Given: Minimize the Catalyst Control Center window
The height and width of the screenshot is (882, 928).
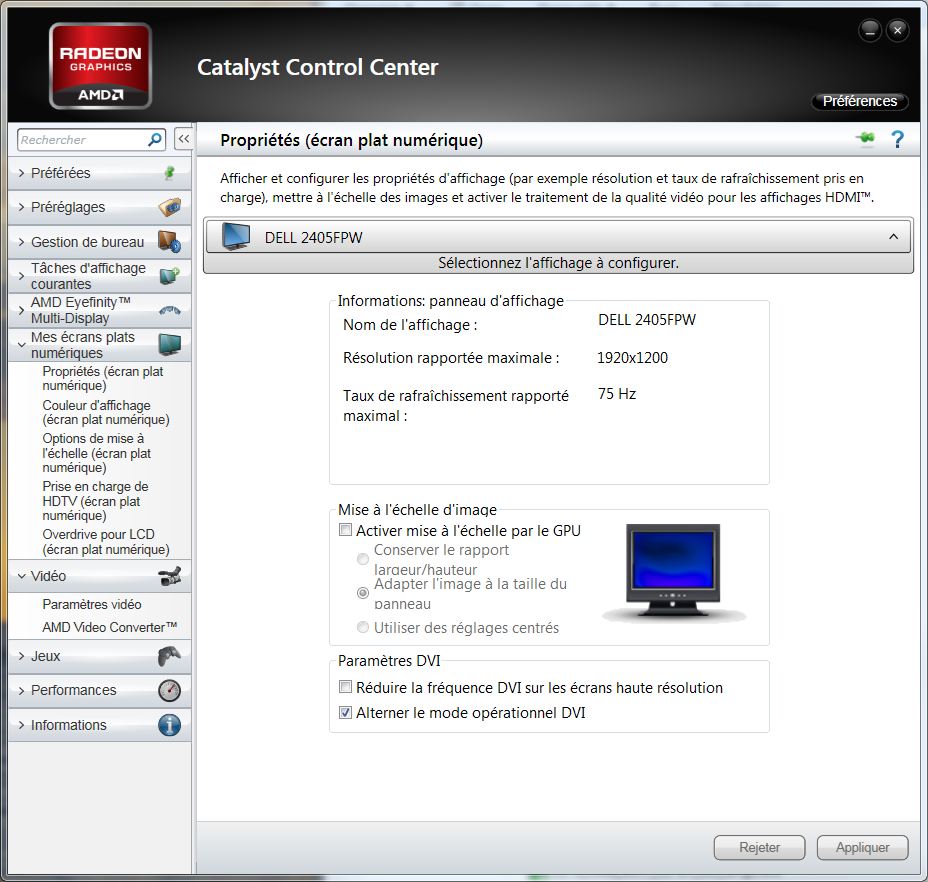Looking at the screenshot, I should 869,30.
